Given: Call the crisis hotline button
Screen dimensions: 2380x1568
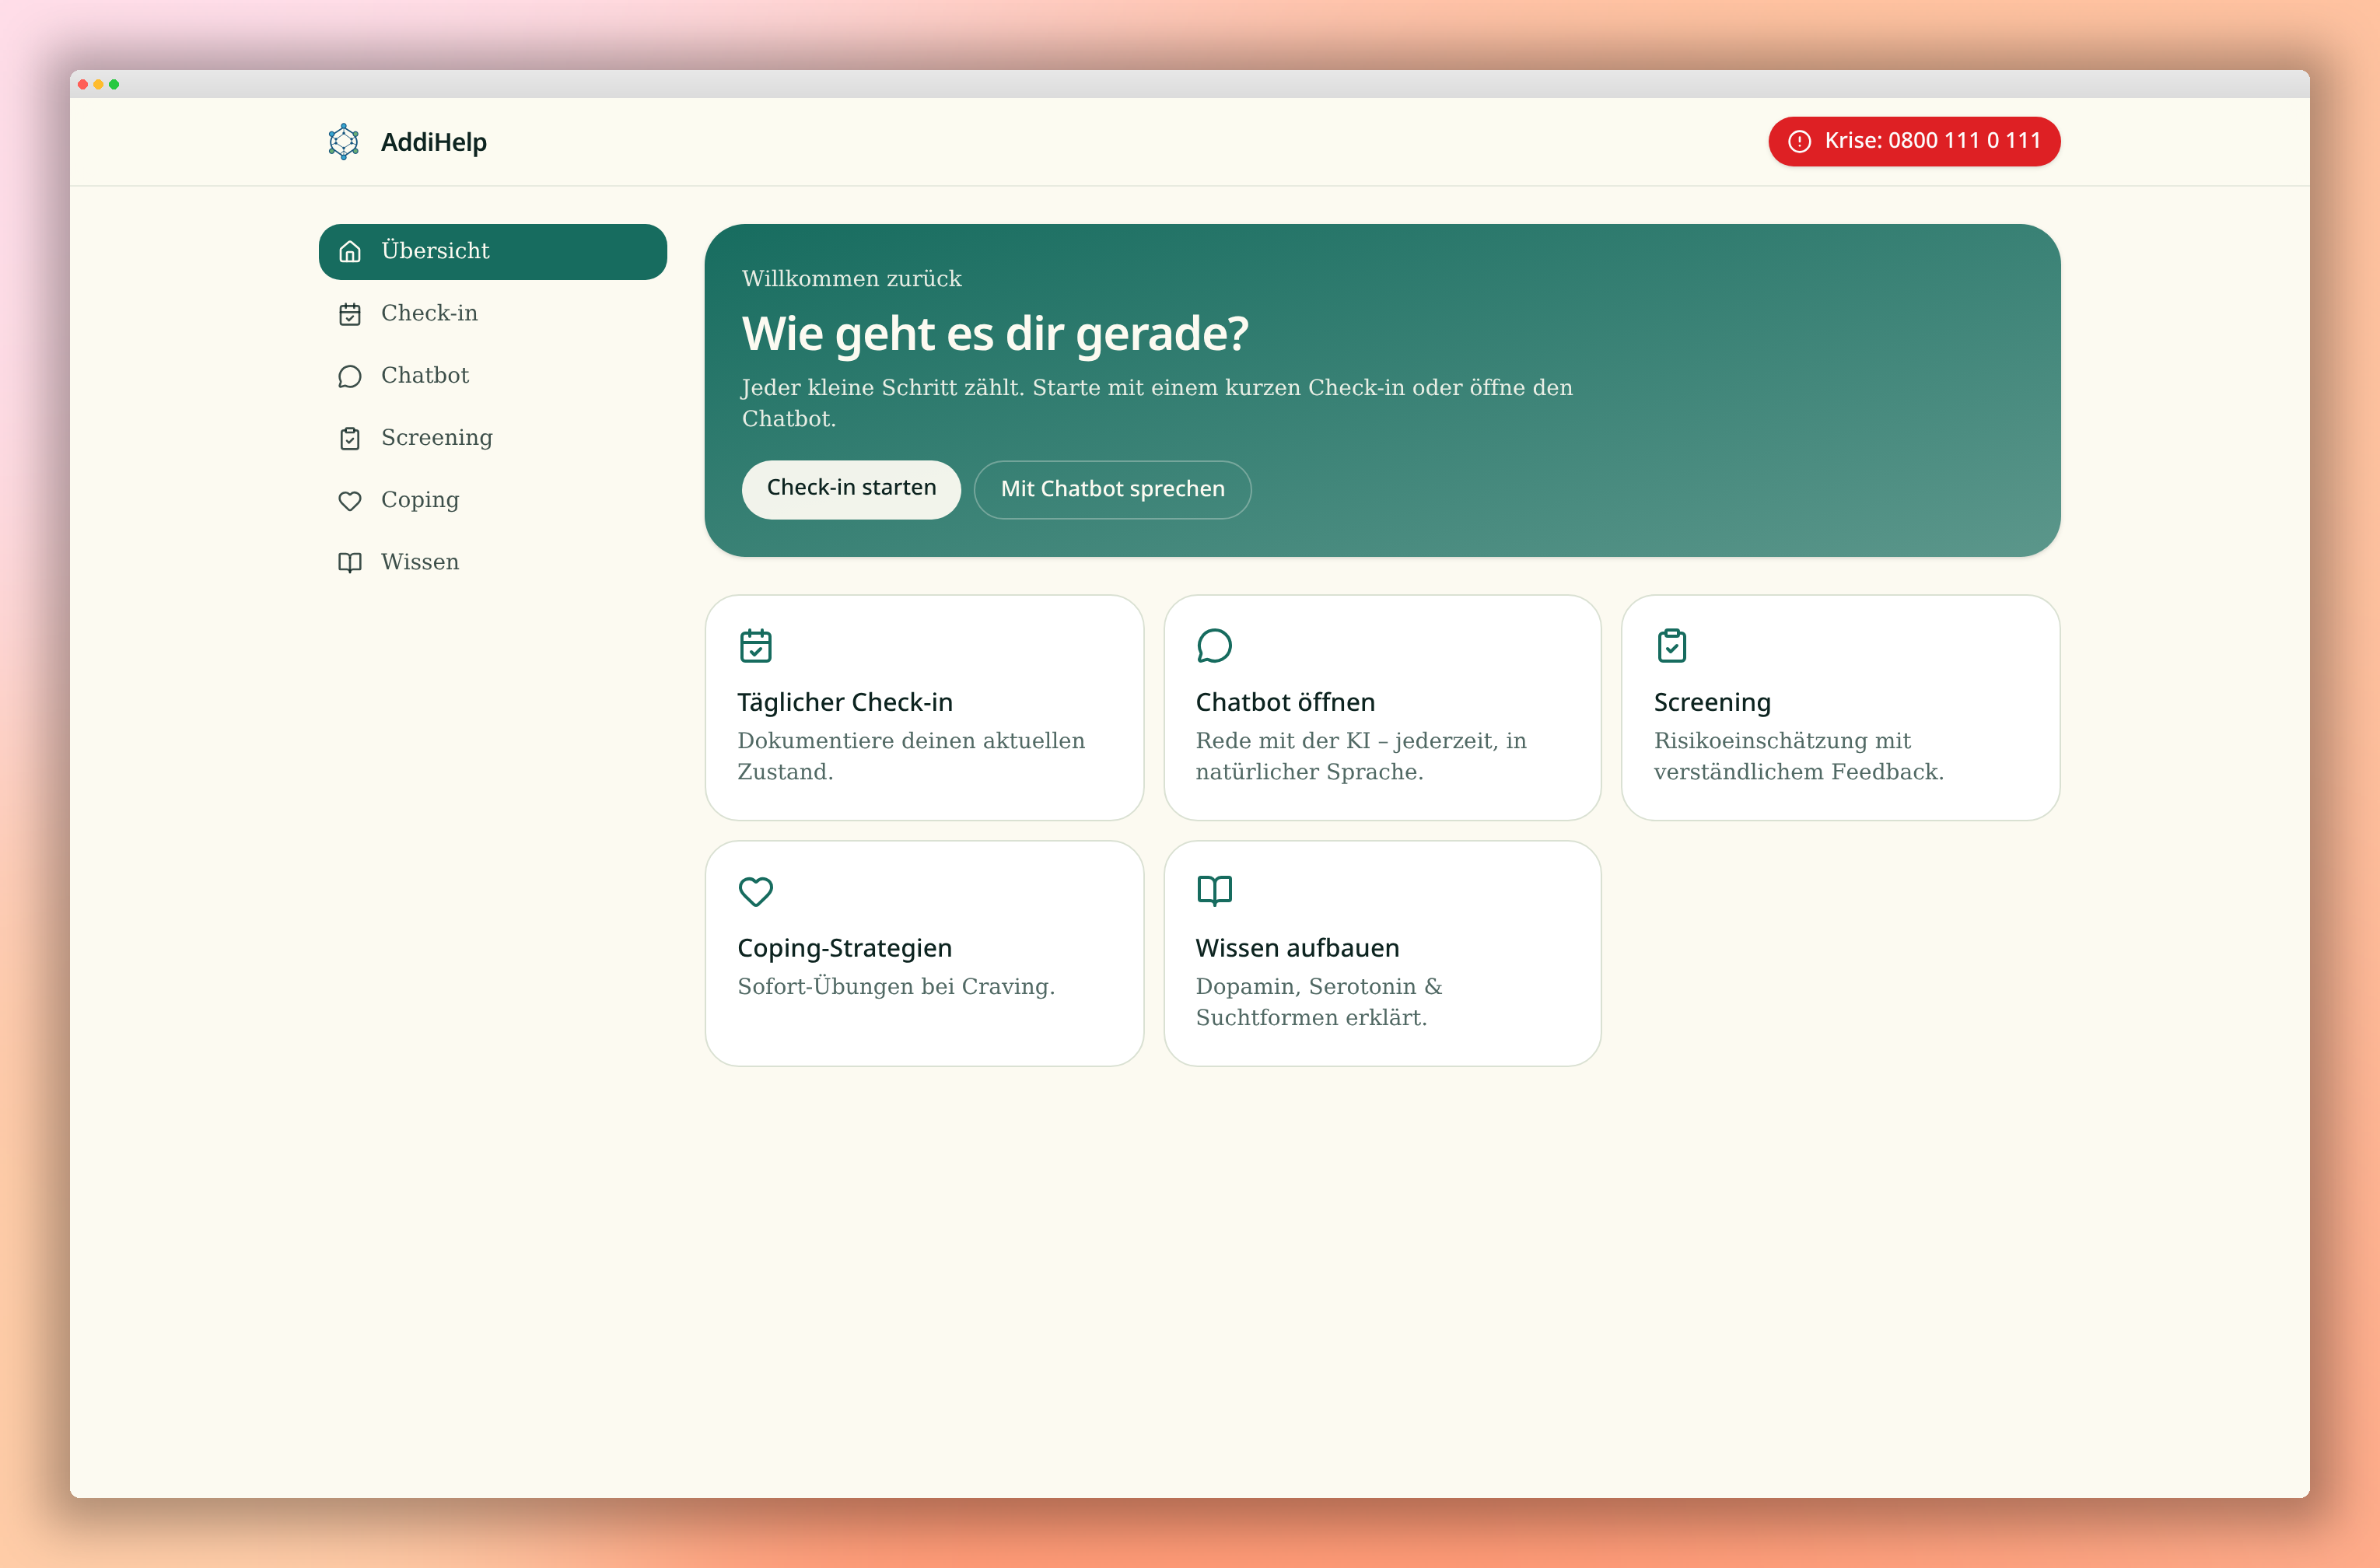Looking at the screenshot, I should pyautogui.click(x=1914, y=141).
